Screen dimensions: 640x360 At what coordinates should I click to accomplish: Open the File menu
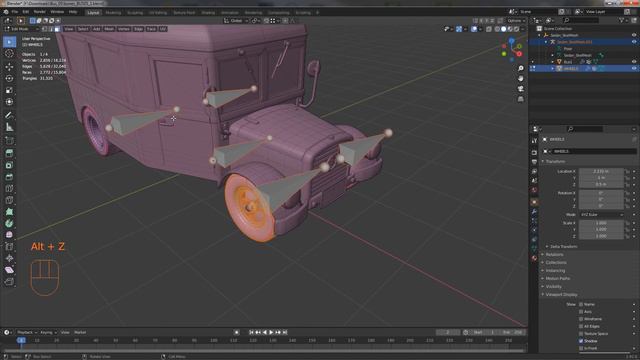pyautogui.click(x=15, y=12)
